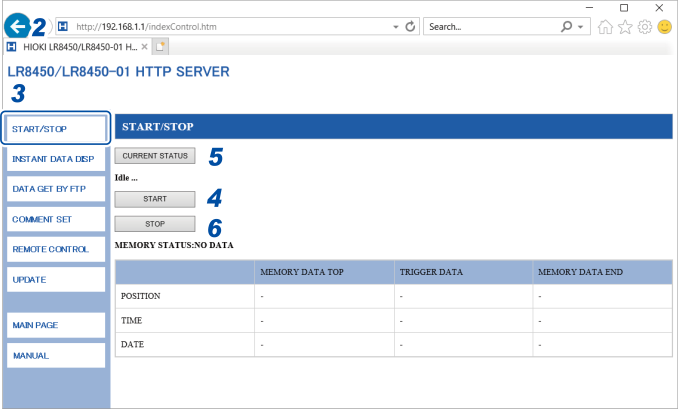Expand the search provider dropdown arrow
678x409 pixels.
(581, 27)
